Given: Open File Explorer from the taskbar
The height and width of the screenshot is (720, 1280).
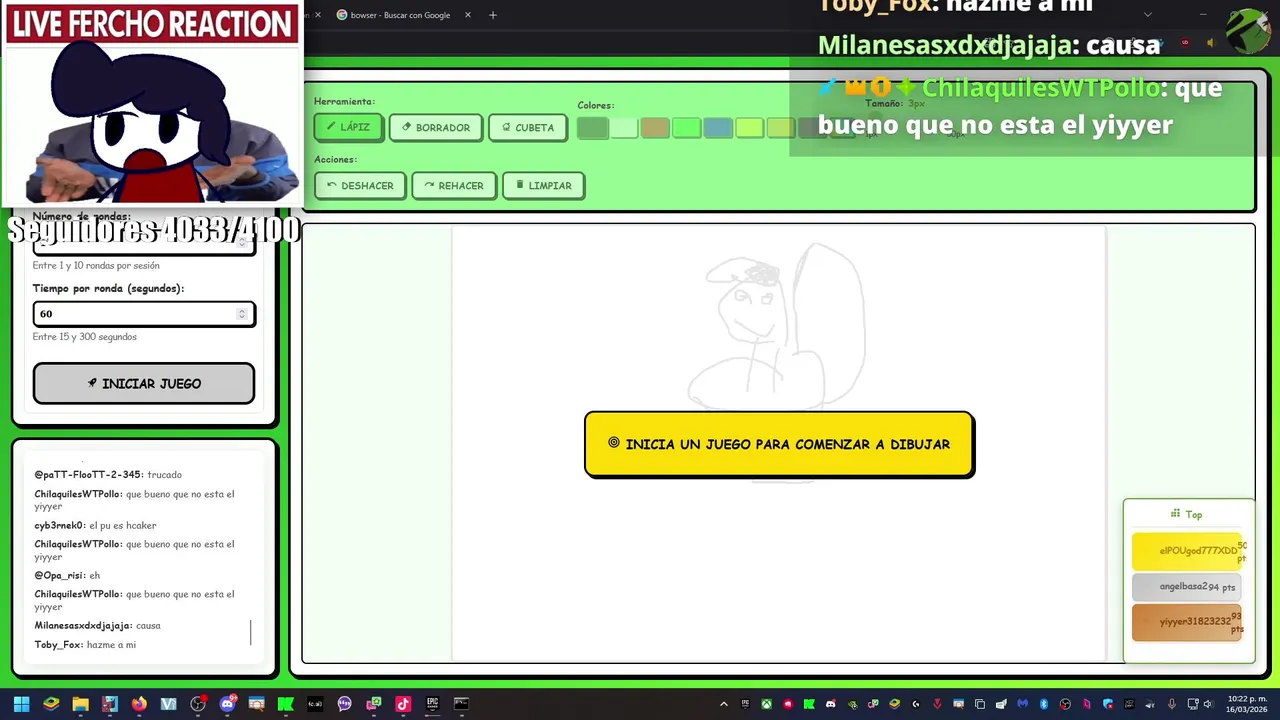Looking at the screenshot, I should point(80,704).
